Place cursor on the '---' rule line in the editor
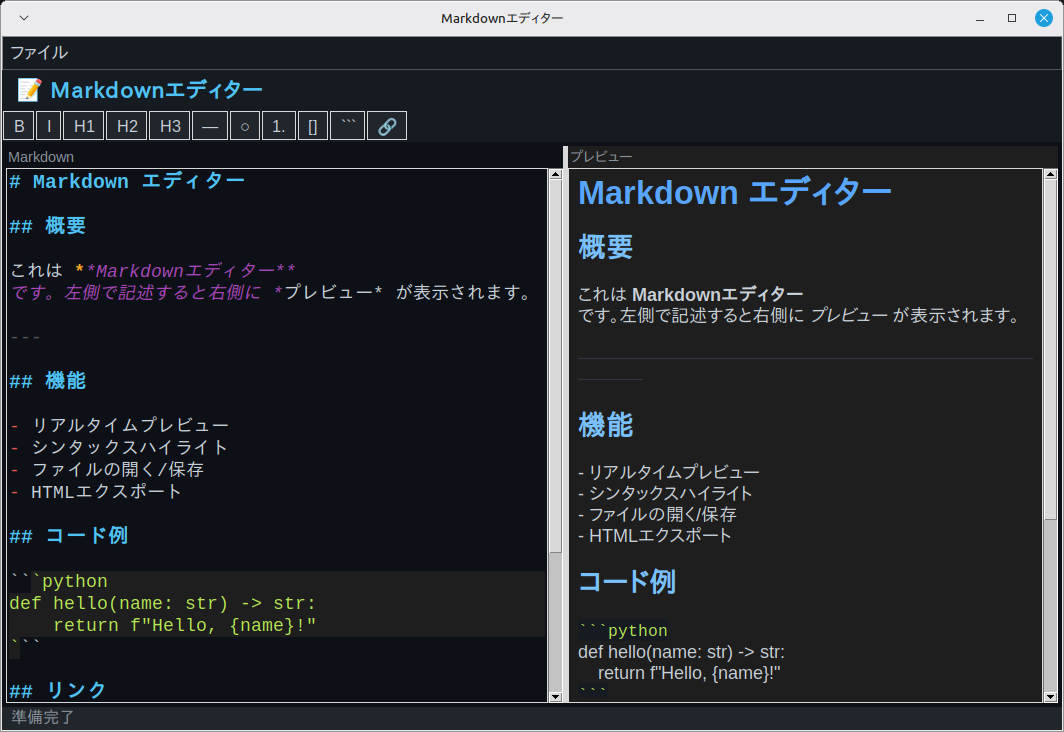 [x=25, y=337]
